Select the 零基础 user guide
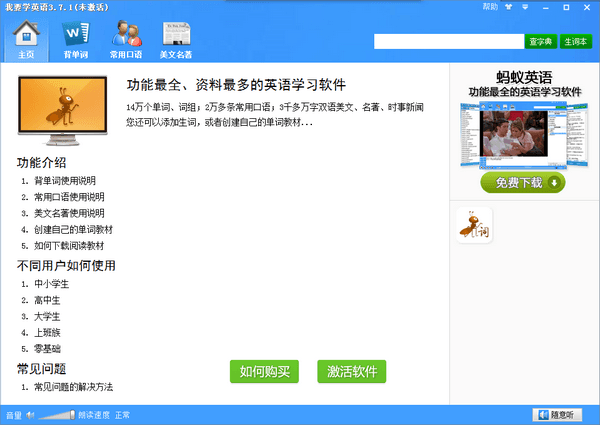This screenshot has height=425, width=600. click(47, 349)
